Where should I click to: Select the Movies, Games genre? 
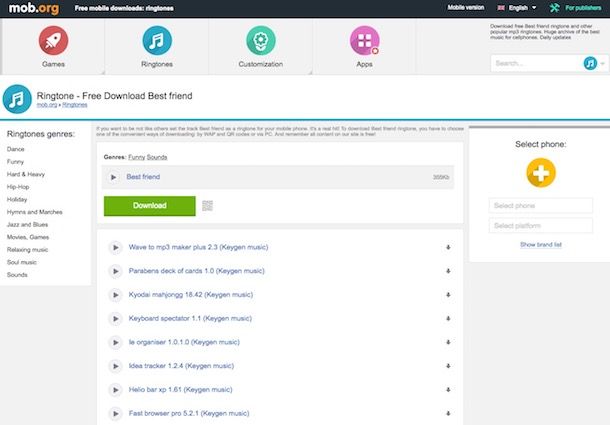[28, 237]
